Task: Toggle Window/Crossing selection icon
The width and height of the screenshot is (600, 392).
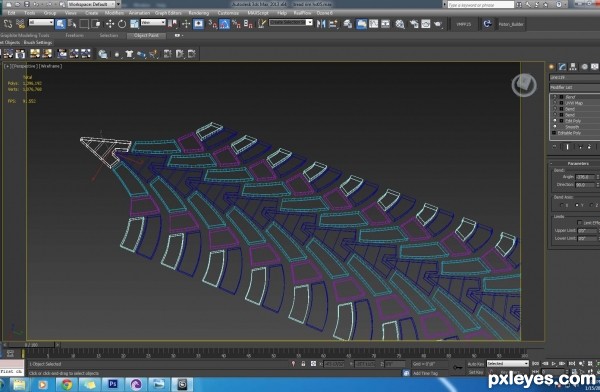Action: (x=96, y=24)
